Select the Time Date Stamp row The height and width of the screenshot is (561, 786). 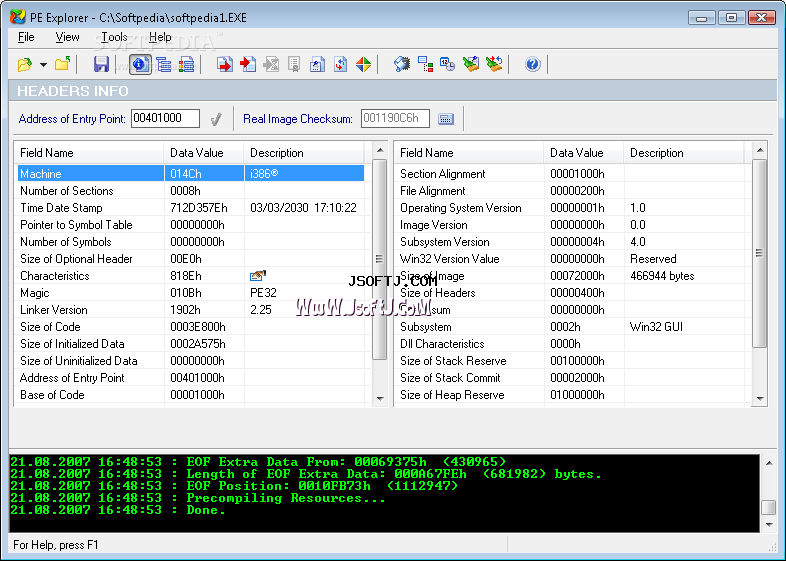coord(191,208)
